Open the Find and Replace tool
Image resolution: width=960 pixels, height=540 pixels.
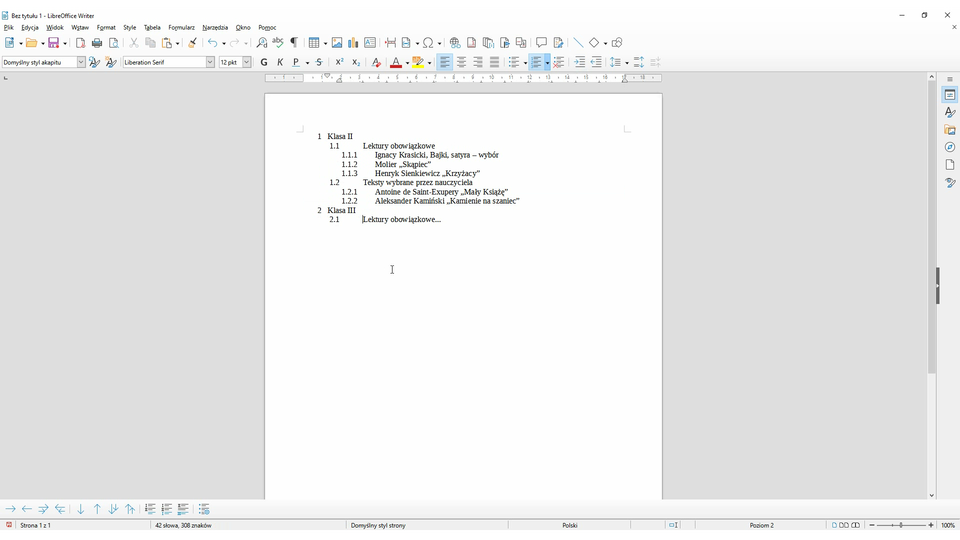coord(262,43)
